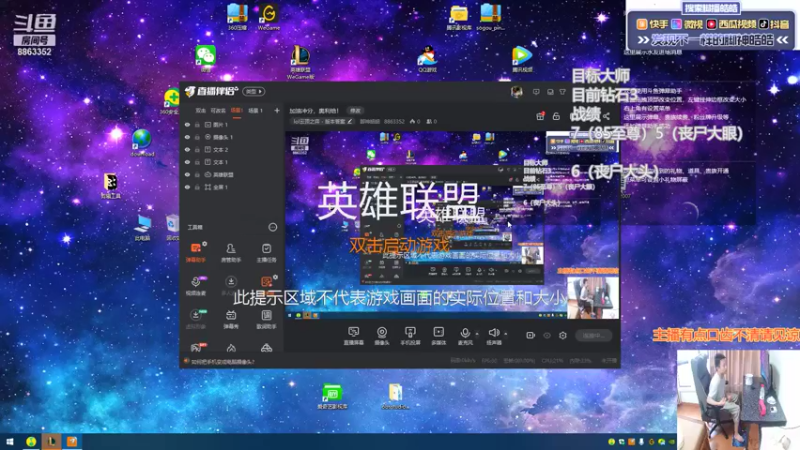This screenshot has width=800, height=450.
Task: Click the 直播屏幕 screen capture source button
Action: pos(353,336)
